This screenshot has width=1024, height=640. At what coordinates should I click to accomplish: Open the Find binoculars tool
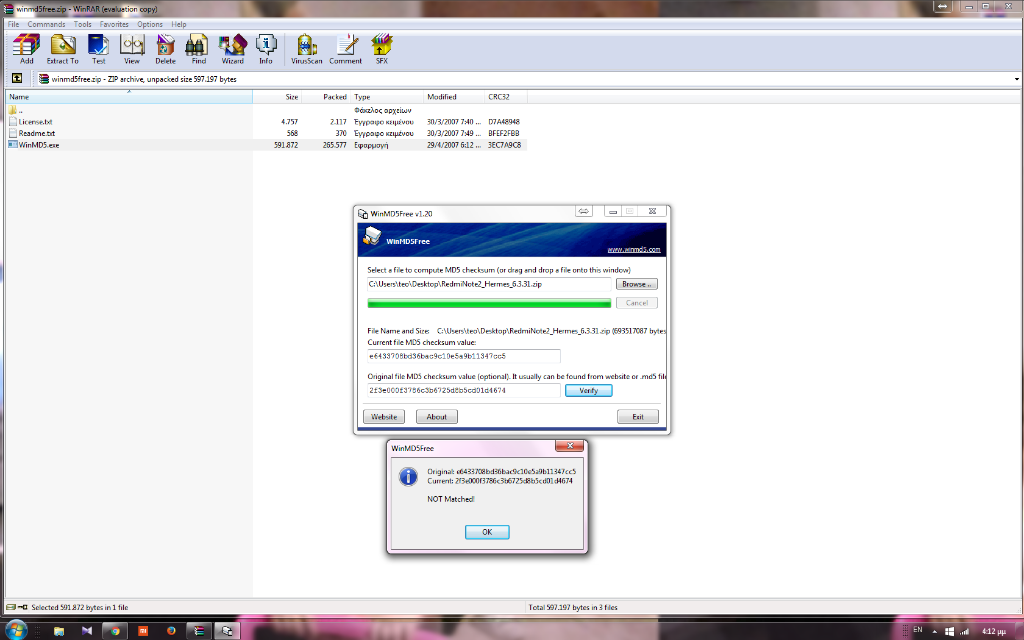click(x=199, y=50)
